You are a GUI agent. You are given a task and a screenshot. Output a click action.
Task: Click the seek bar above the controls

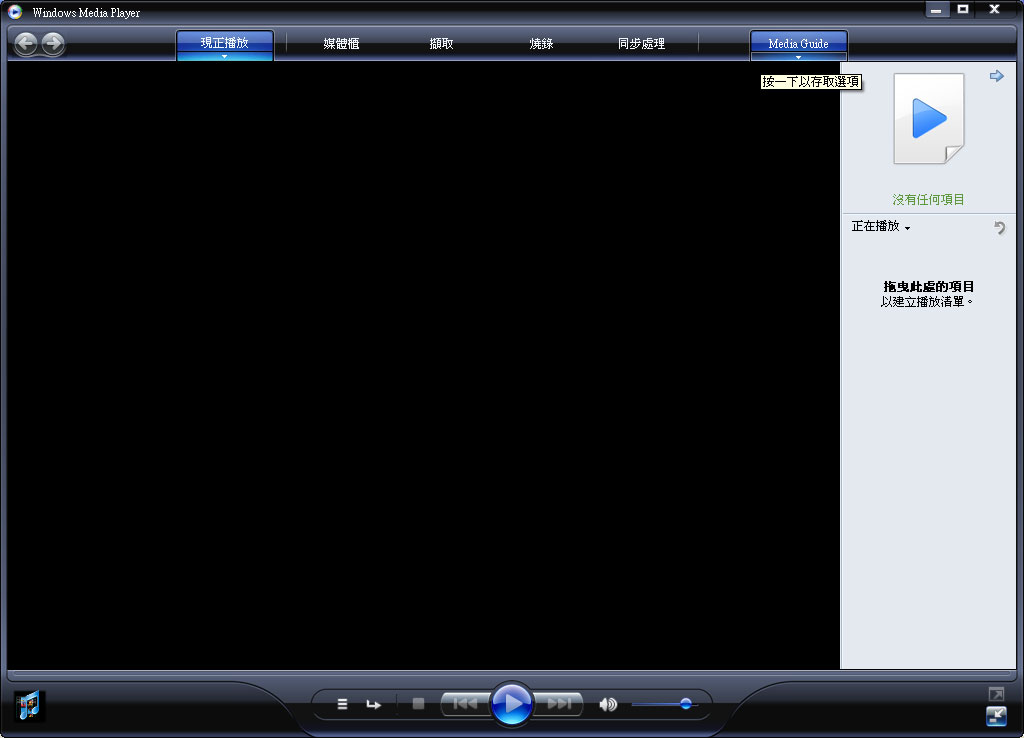click(511, 673)
